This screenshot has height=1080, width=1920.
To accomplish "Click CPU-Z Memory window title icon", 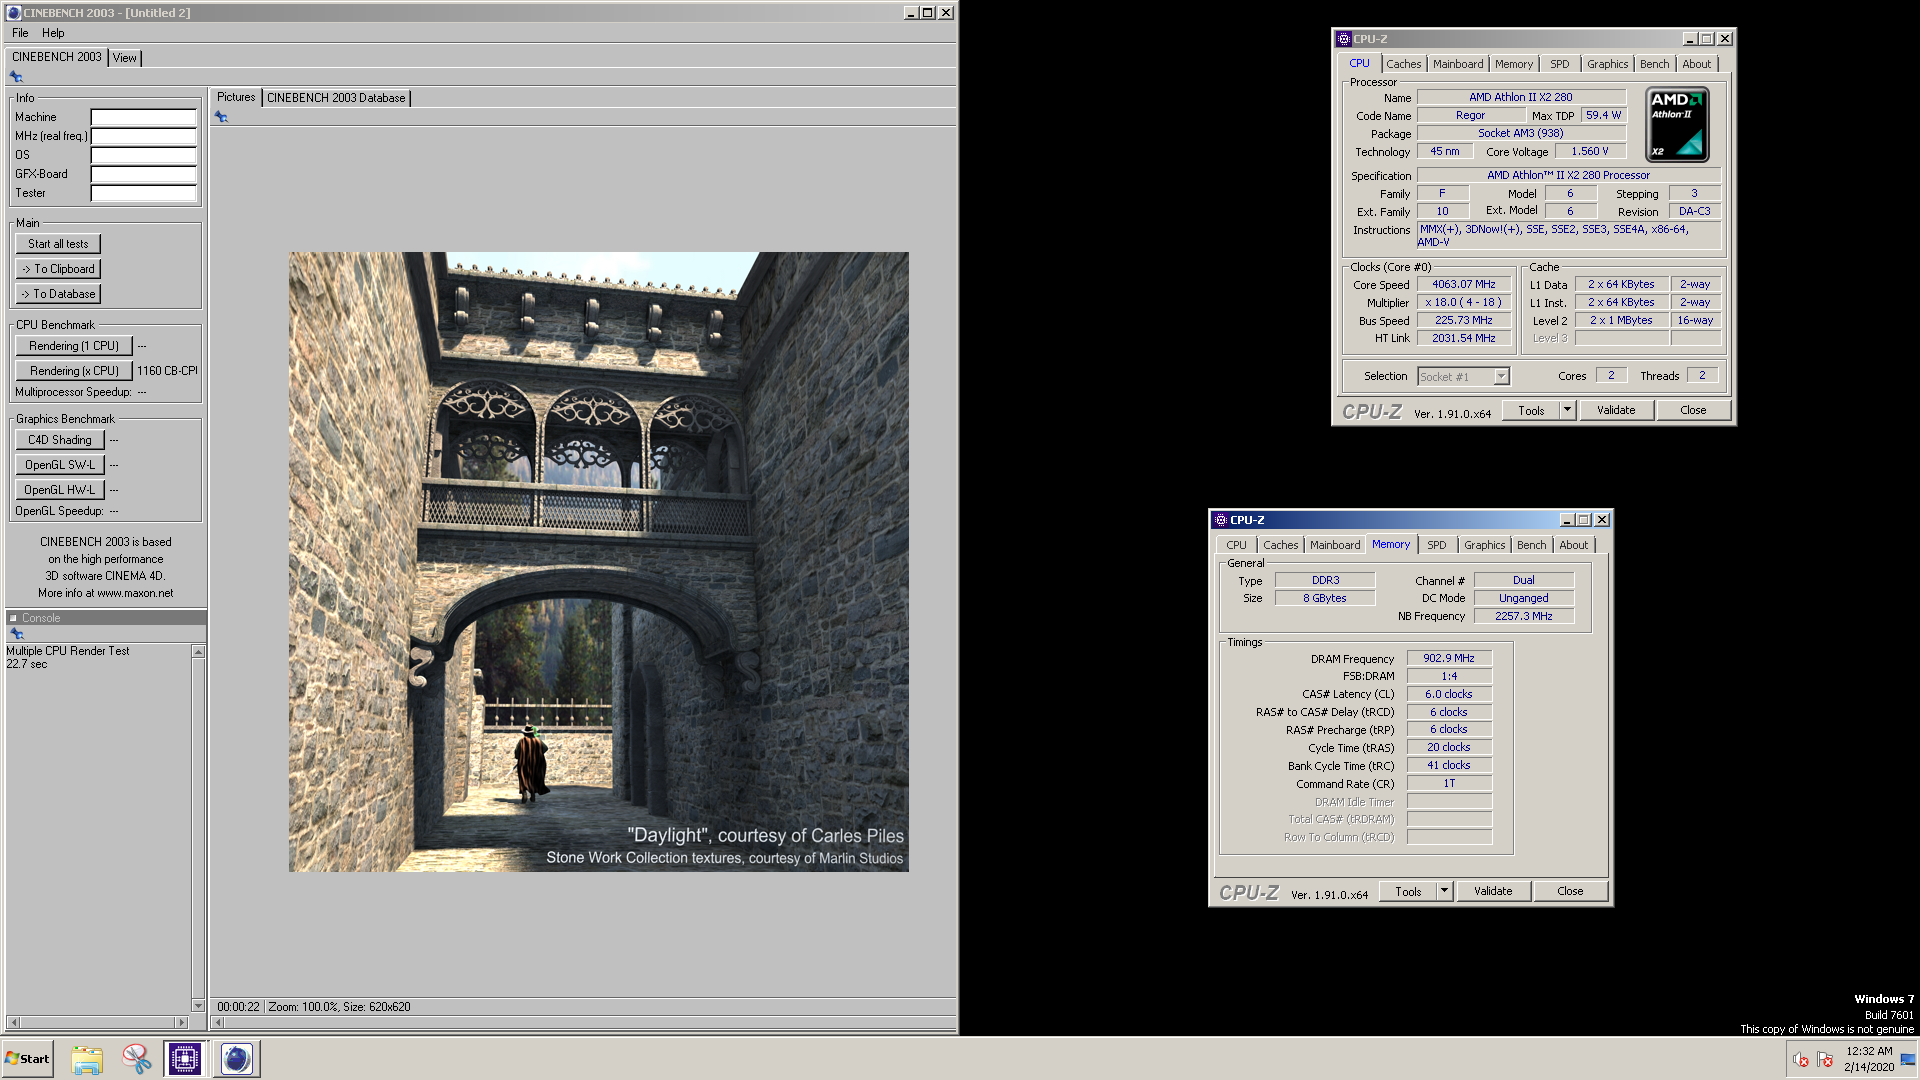I will [x=1221, y=520].
